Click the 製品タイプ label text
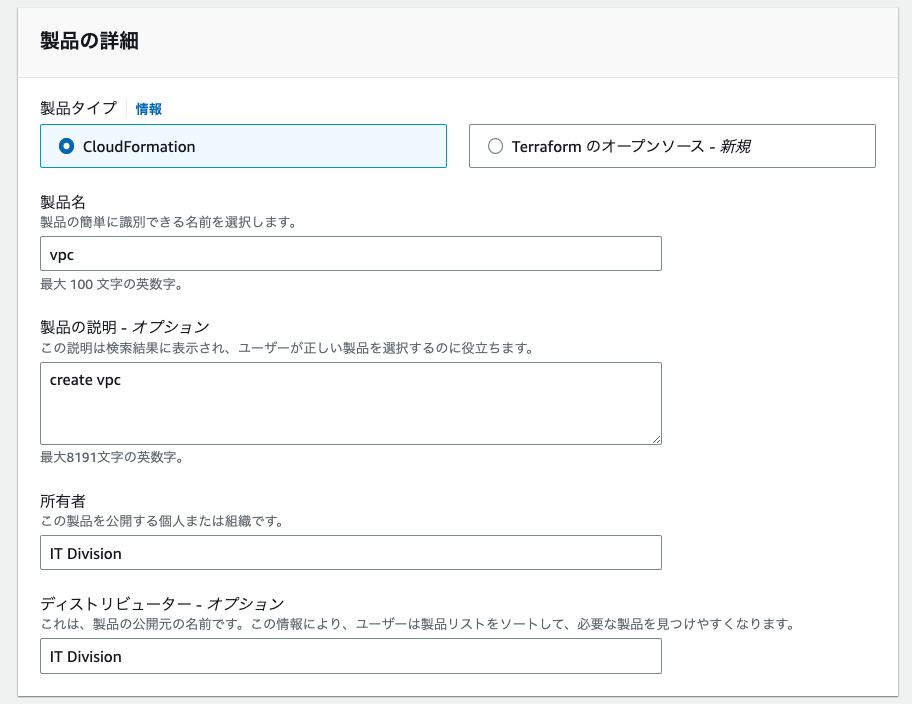This screenshot has width=912, height=704. pos(79,108)
